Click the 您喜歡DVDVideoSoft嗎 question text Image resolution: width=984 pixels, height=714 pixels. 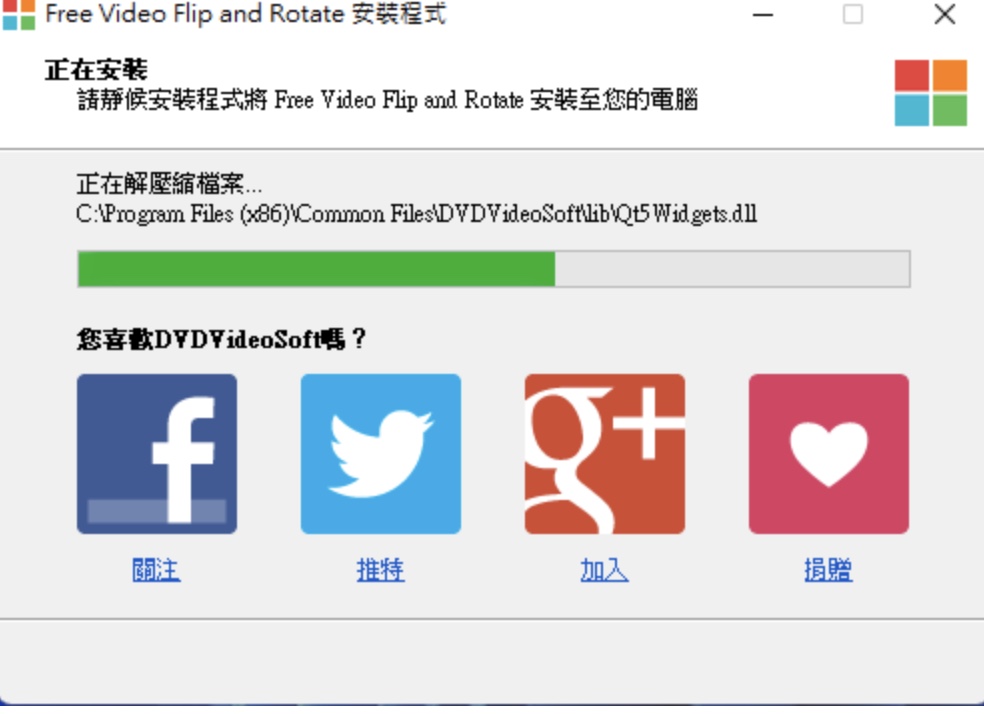click(222, 339)
